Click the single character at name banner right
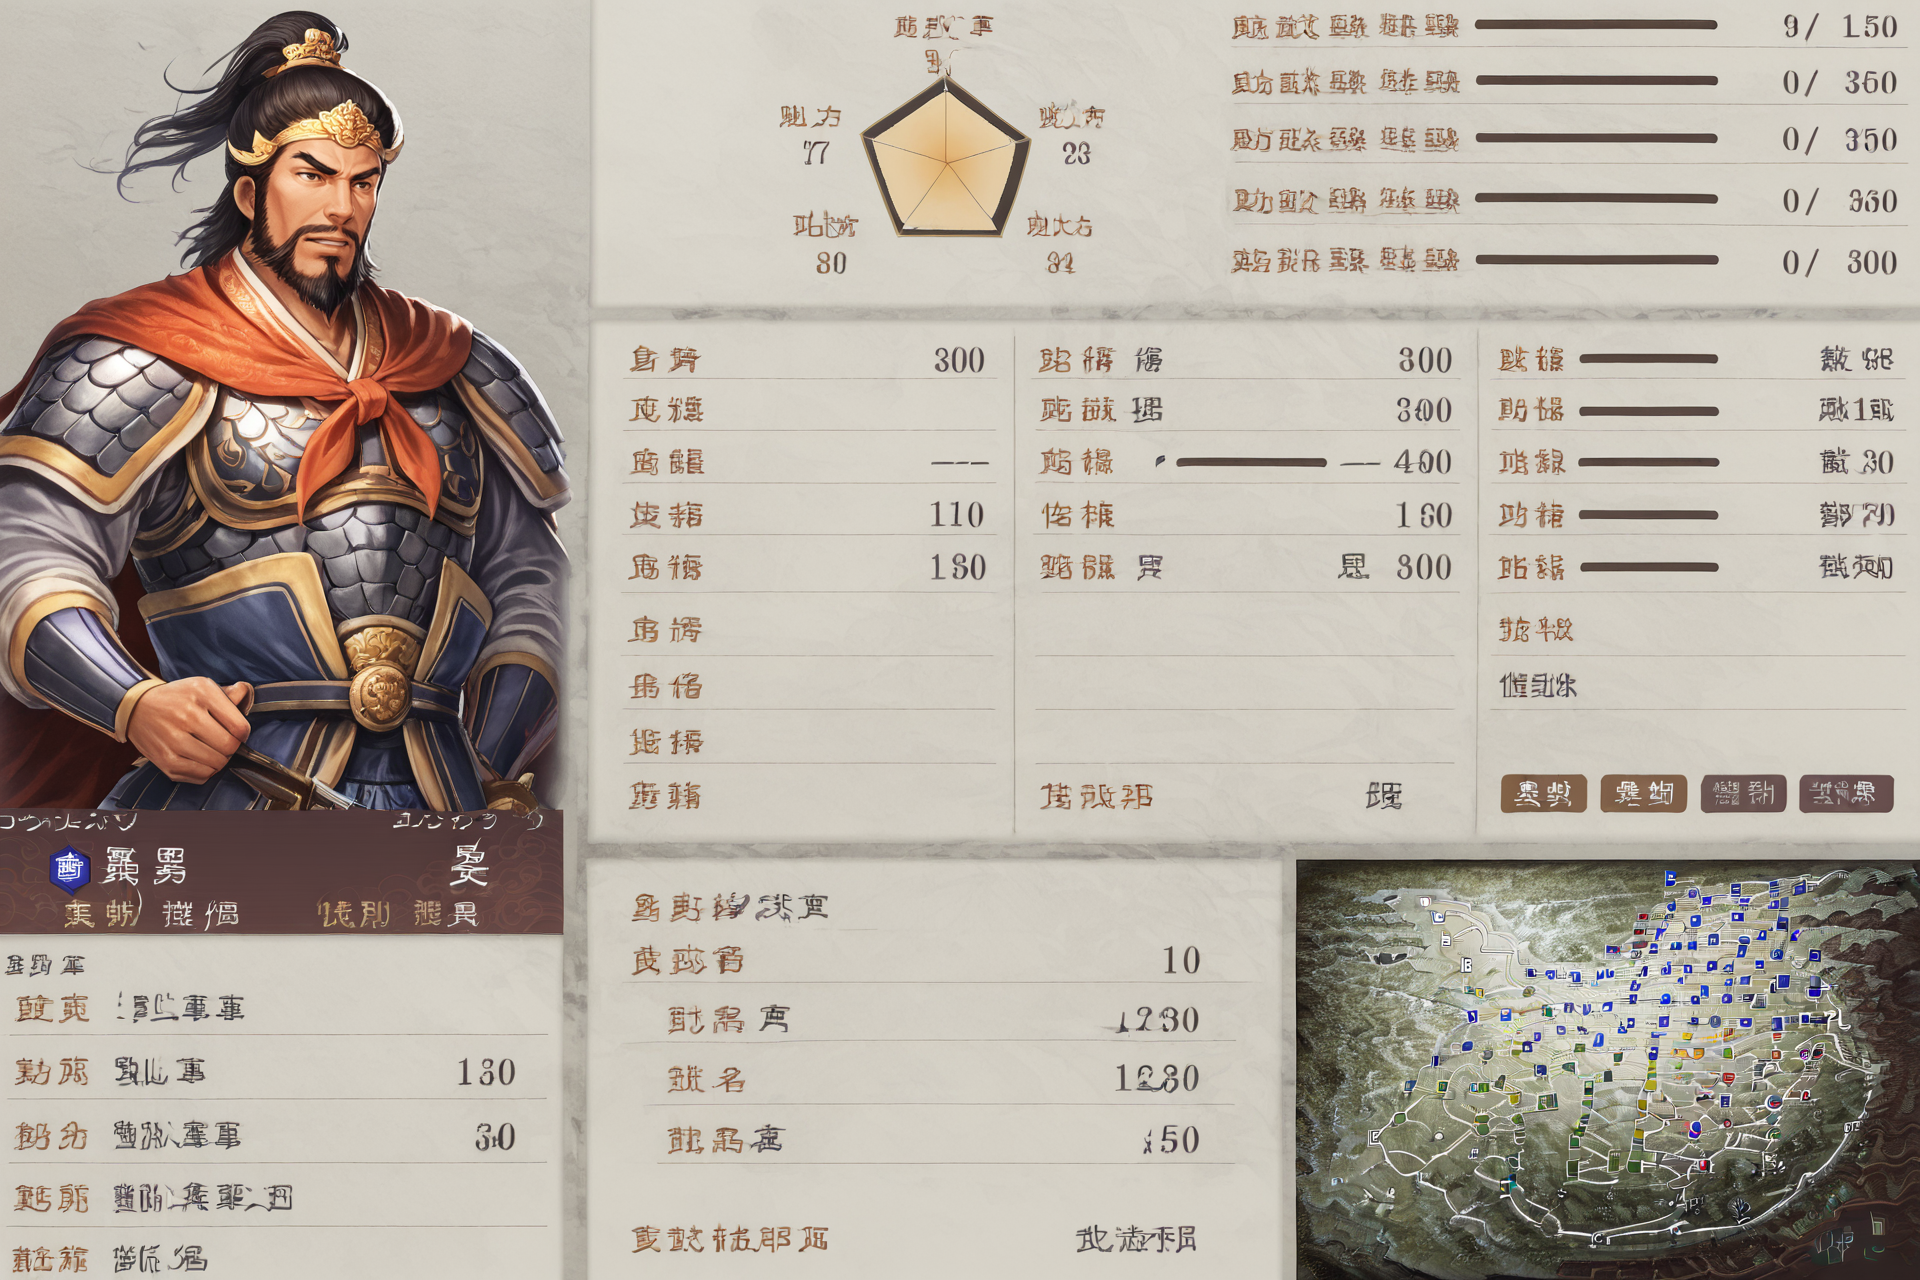The image size is (1920, 1280). click(x=469, y=864)
